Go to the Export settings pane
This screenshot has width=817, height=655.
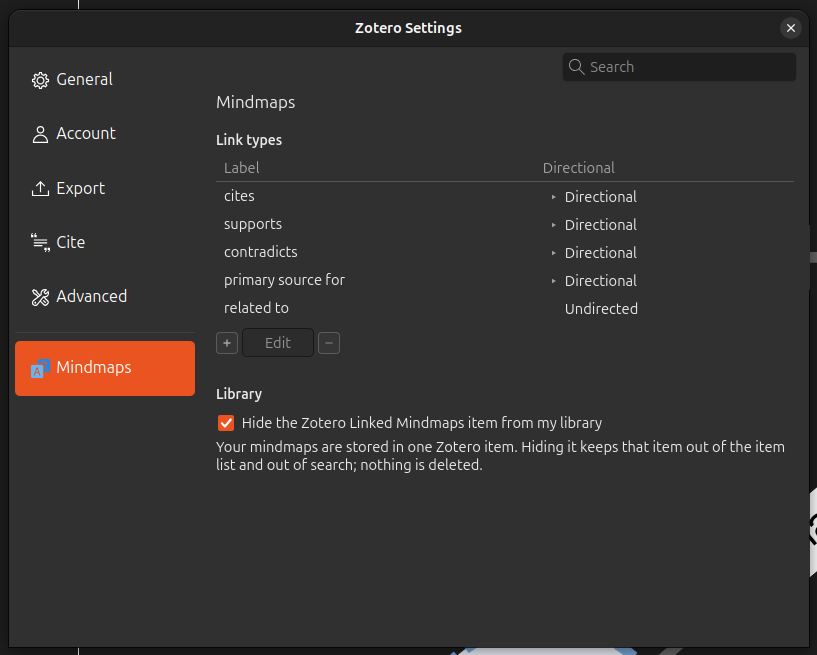105,188
